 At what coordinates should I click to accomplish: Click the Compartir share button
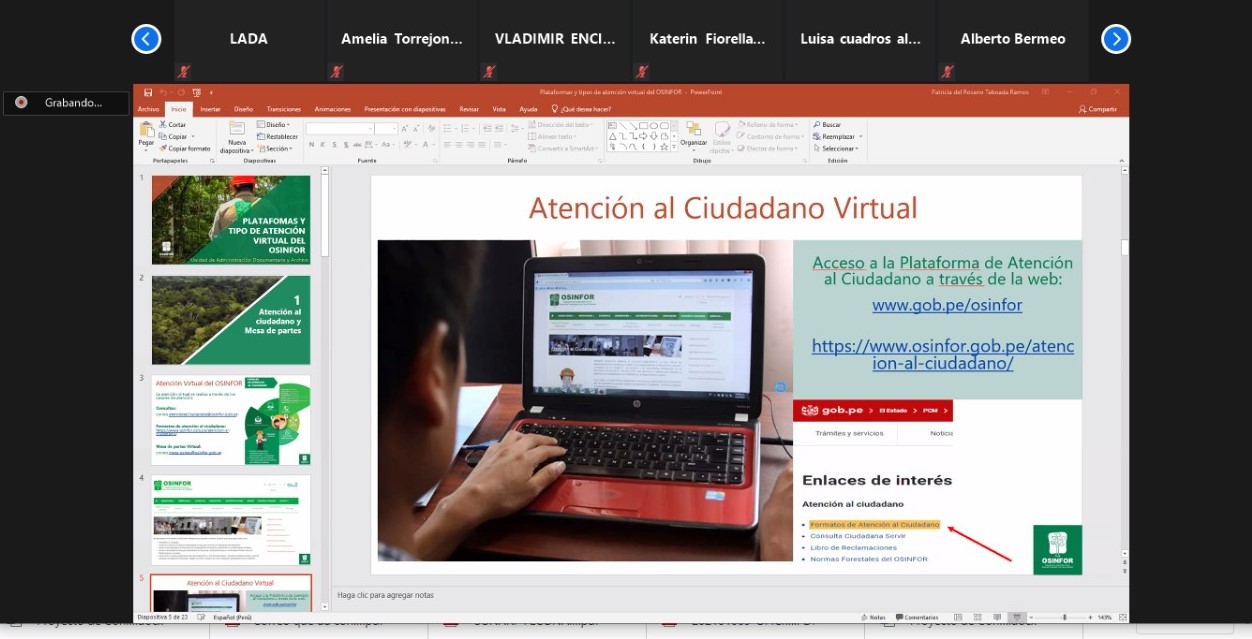point(1098,109)
